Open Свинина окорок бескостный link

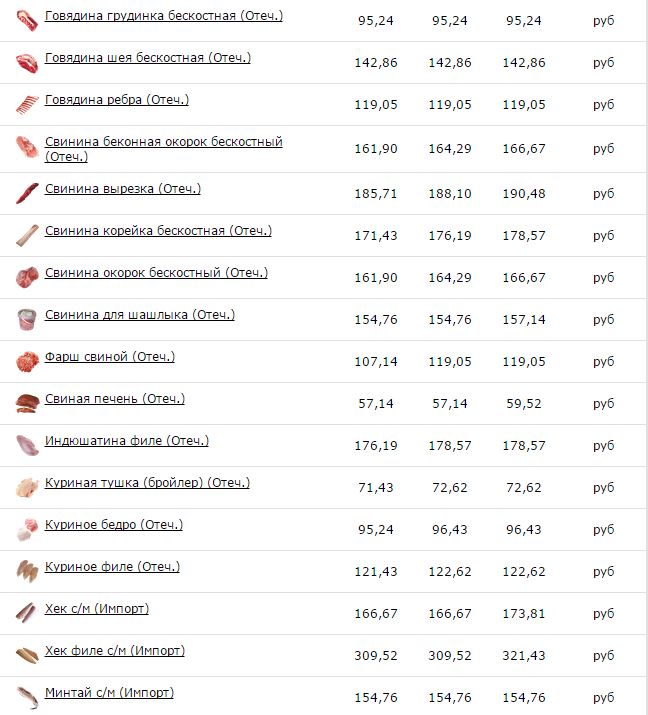pos(156,272)
